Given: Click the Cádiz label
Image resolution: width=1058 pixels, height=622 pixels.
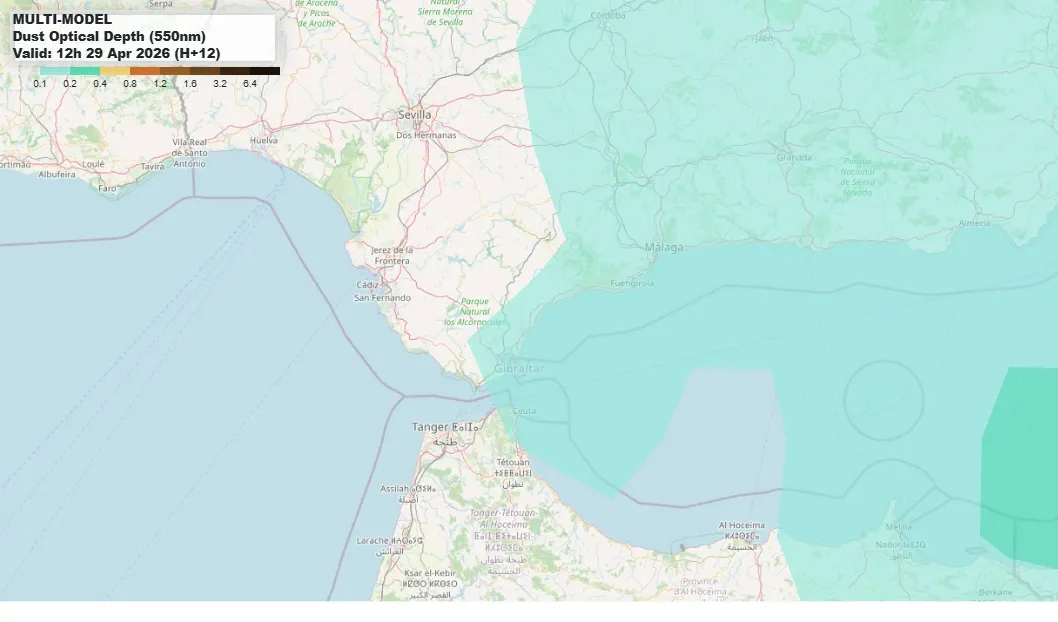Looking at the screenshot, I should (370, 283).
